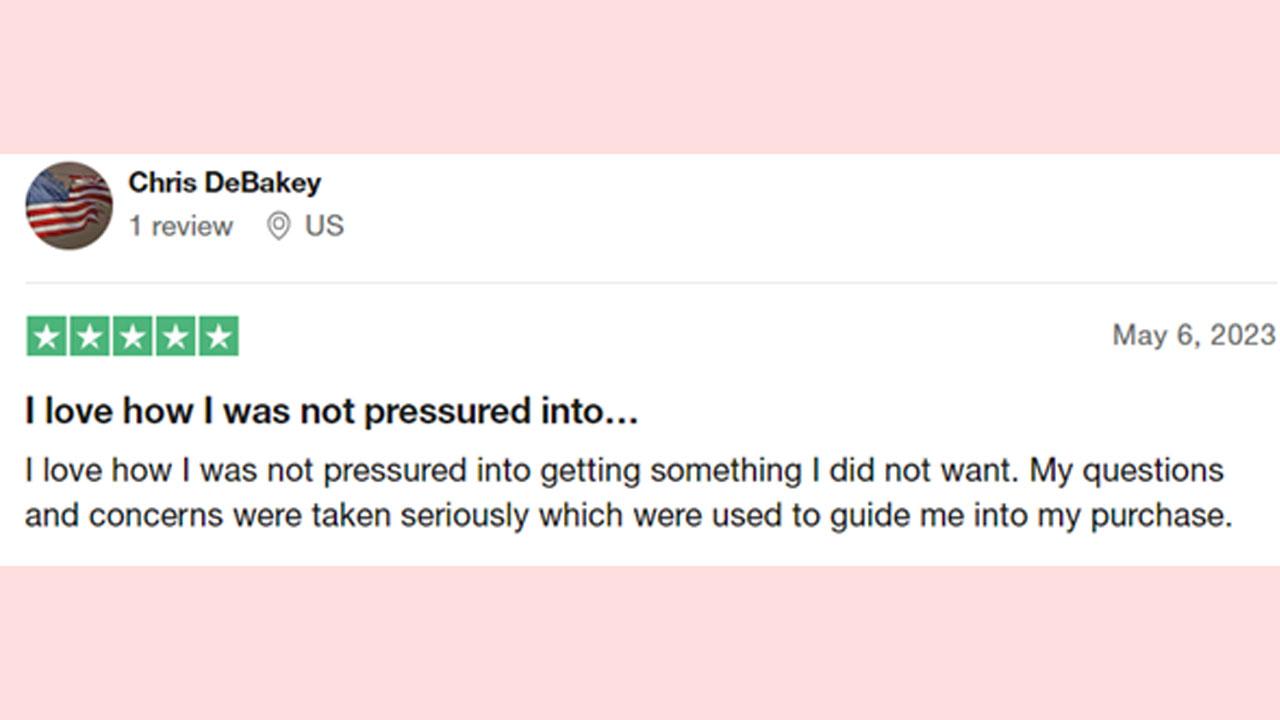Open Chris DeBakey's reviewer profile
This screenshot has width=1280, height=720.
[x=225, y=183]
